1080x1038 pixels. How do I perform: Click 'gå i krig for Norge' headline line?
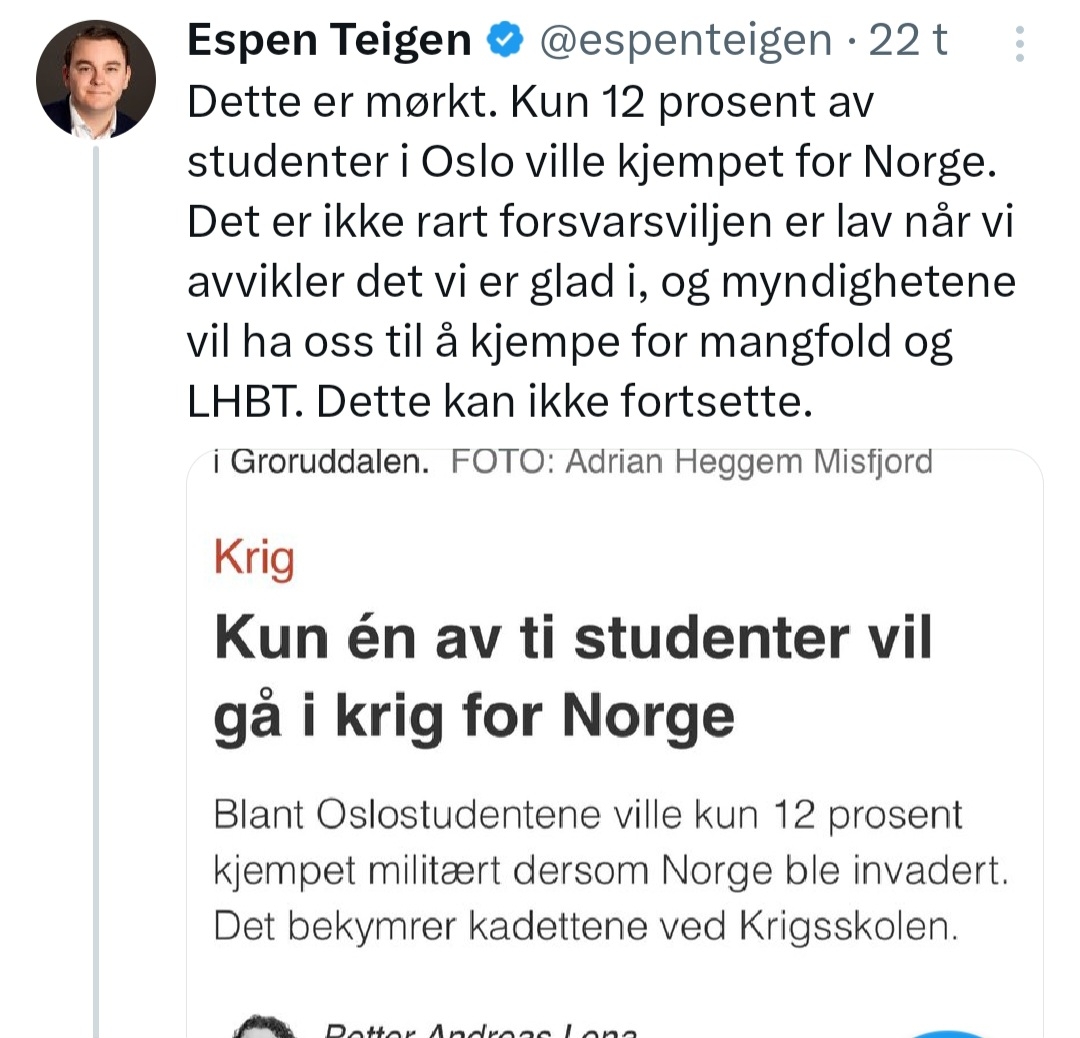(x=474, y=716)
